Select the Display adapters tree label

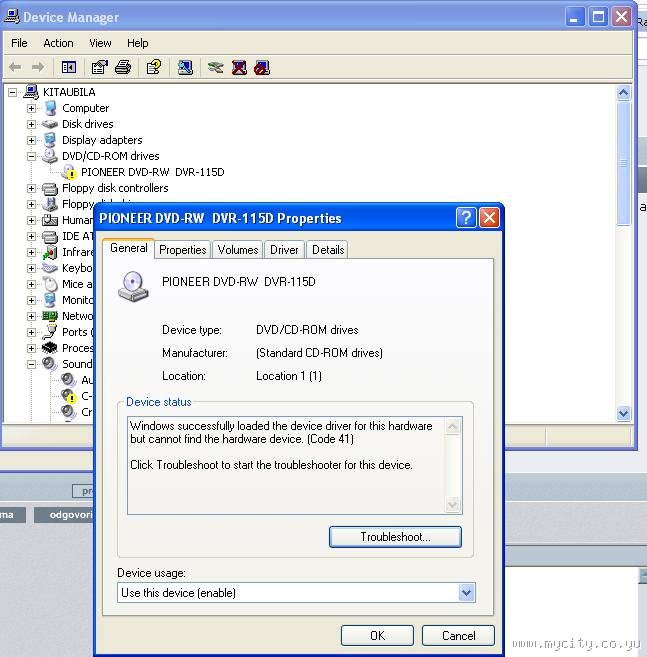pos(102,140)
